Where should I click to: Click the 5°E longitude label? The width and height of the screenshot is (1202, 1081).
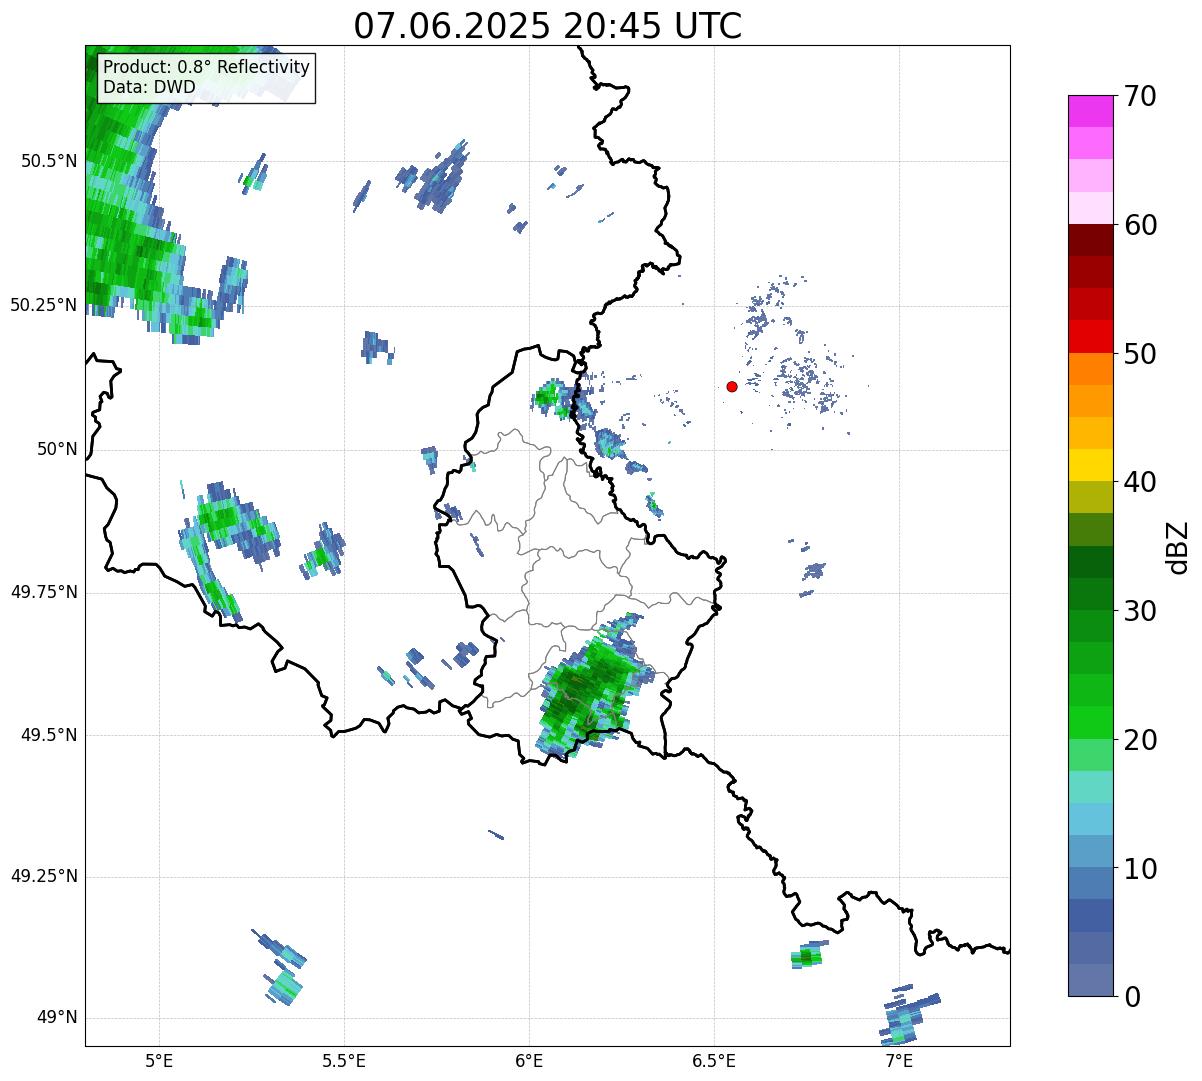pos(159,1061)
